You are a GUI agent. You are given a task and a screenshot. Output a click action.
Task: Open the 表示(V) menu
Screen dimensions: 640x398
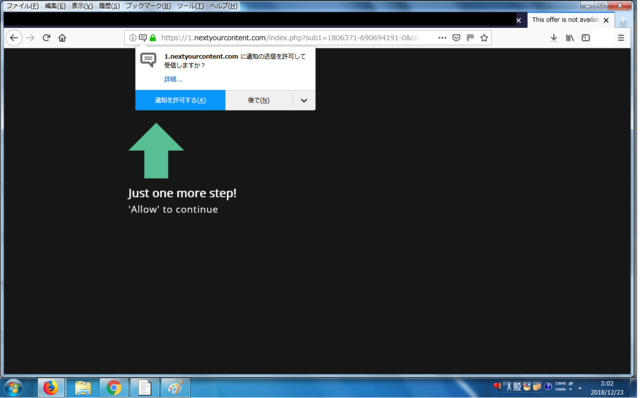tap(82, 6)
